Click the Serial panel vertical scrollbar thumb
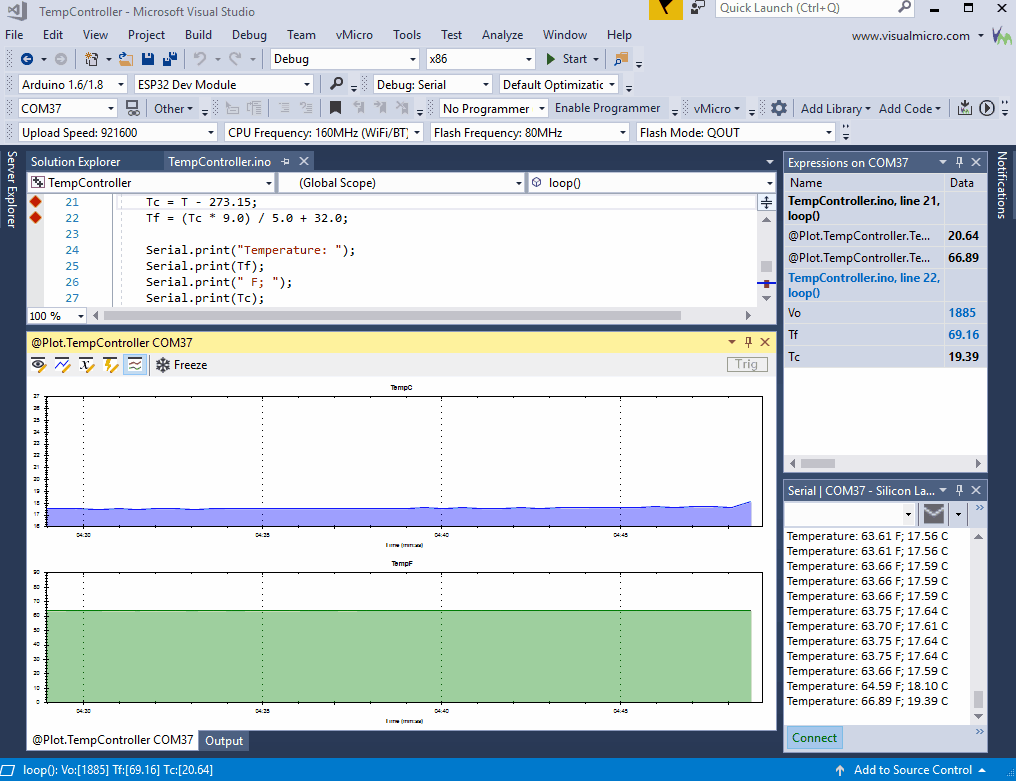 click(978, 700)
